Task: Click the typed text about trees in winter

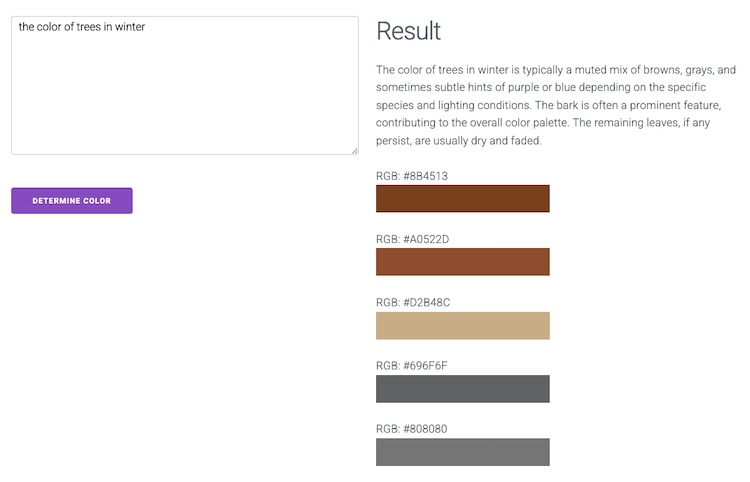Action: (x=82, y=27)
